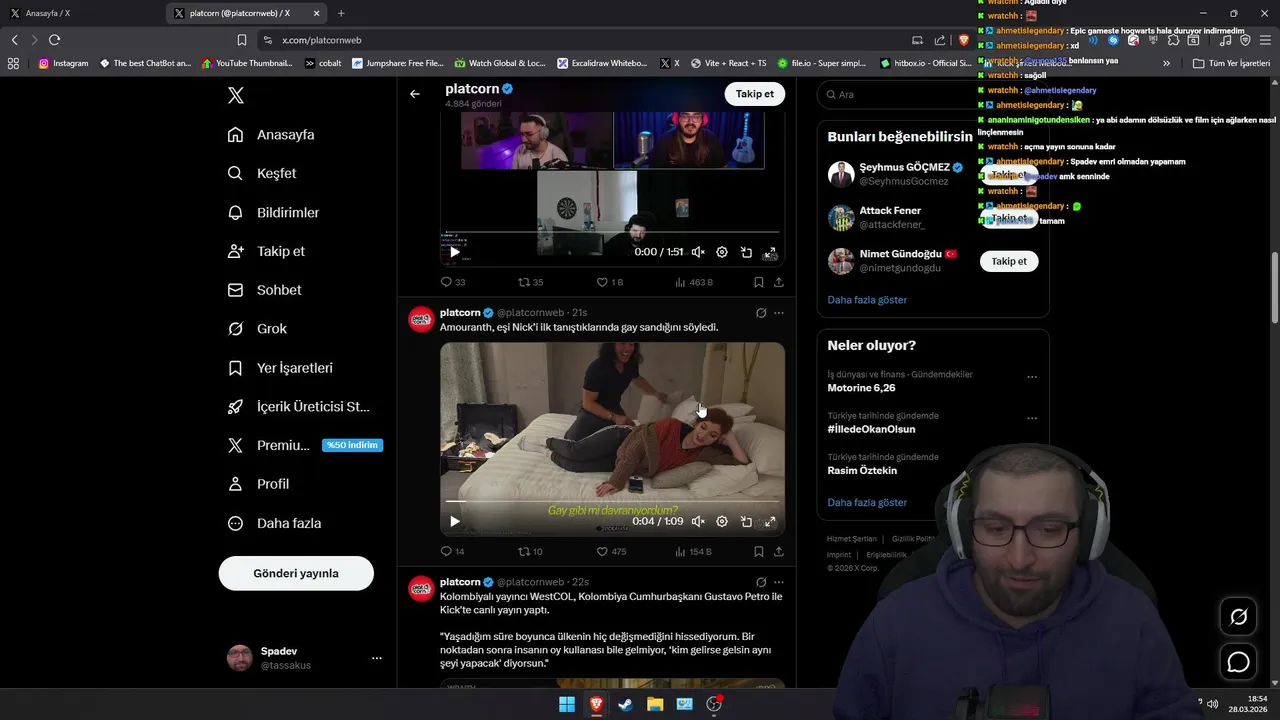Open Premium in the sidebar
This screenshot has height=720, width=1280.
pyautogui.click(x=304, y=445)
